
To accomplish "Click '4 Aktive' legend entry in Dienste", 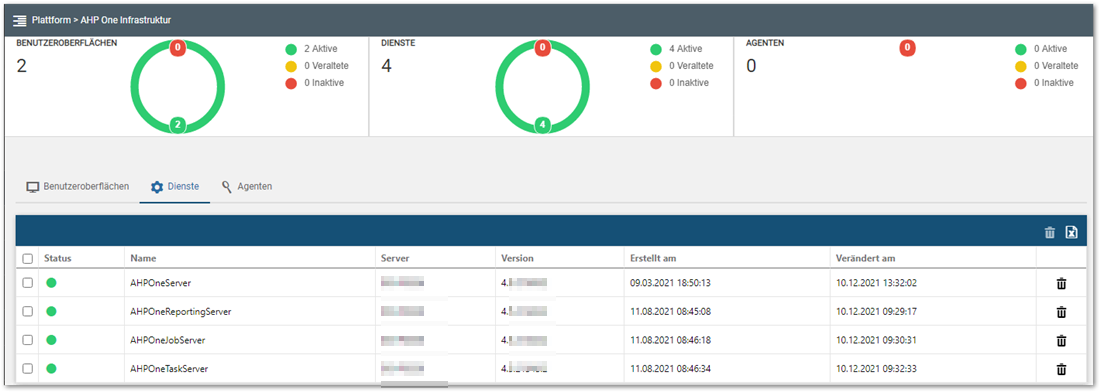I will click(676, 49).
